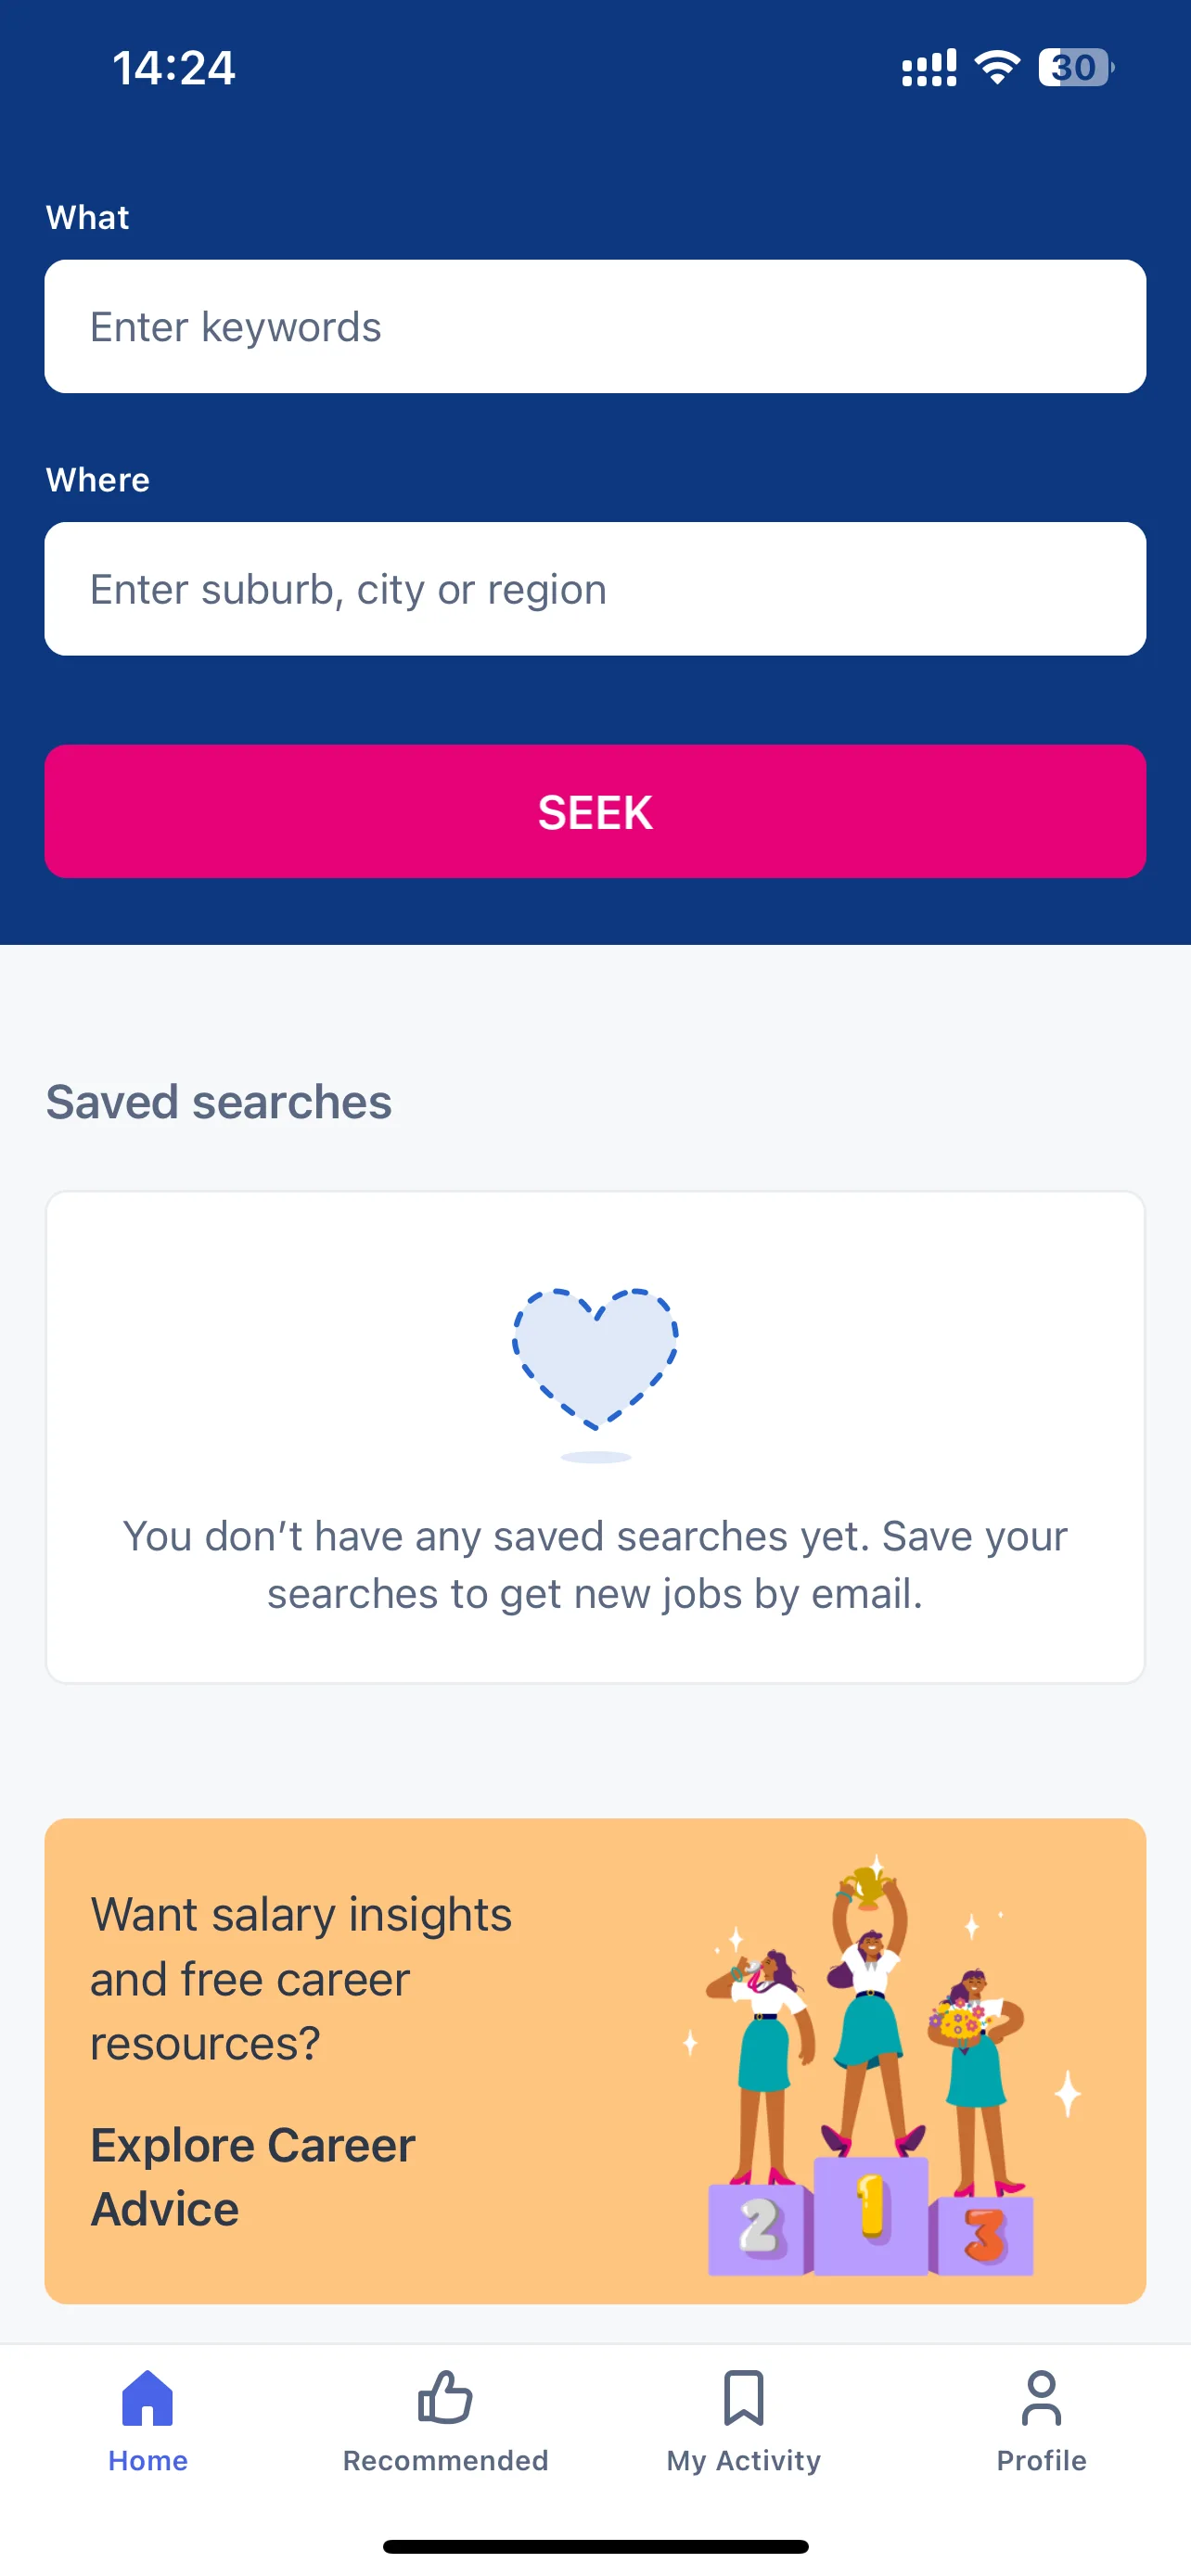Tap the 14:24 clock in status bar
Screen dimensions: 1191x2576
point(174,68)
